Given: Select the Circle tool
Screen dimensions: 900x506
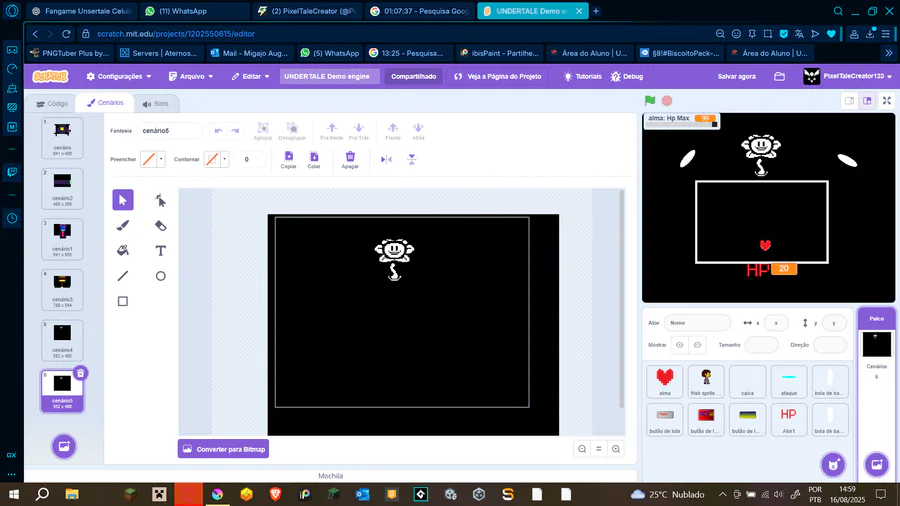Looking at the screenshot, I should tap(160, 276).
